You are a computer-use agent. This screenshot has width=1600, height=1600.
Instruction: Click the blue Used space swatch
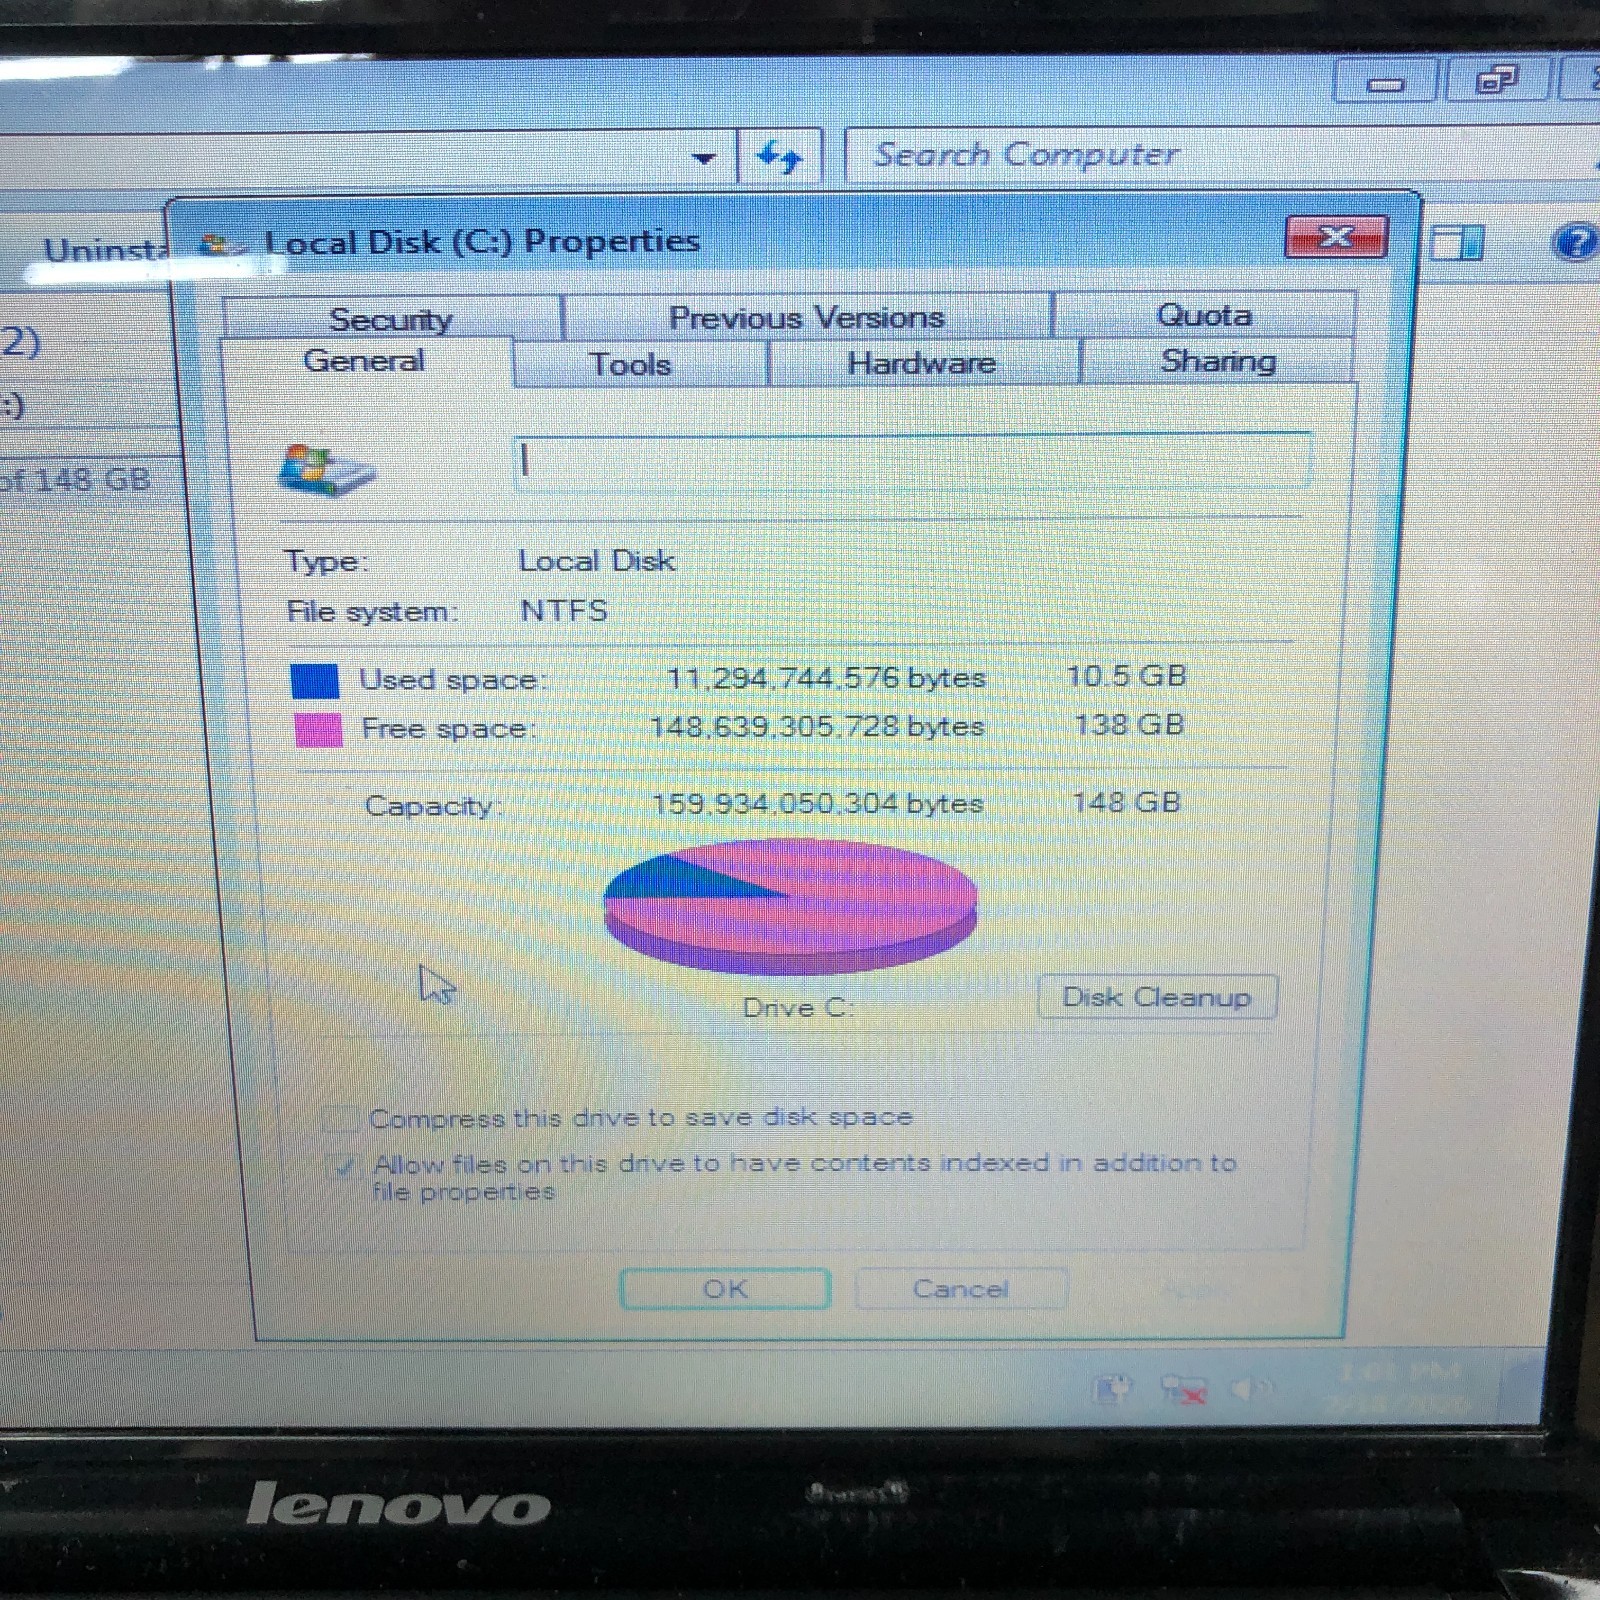315,681
